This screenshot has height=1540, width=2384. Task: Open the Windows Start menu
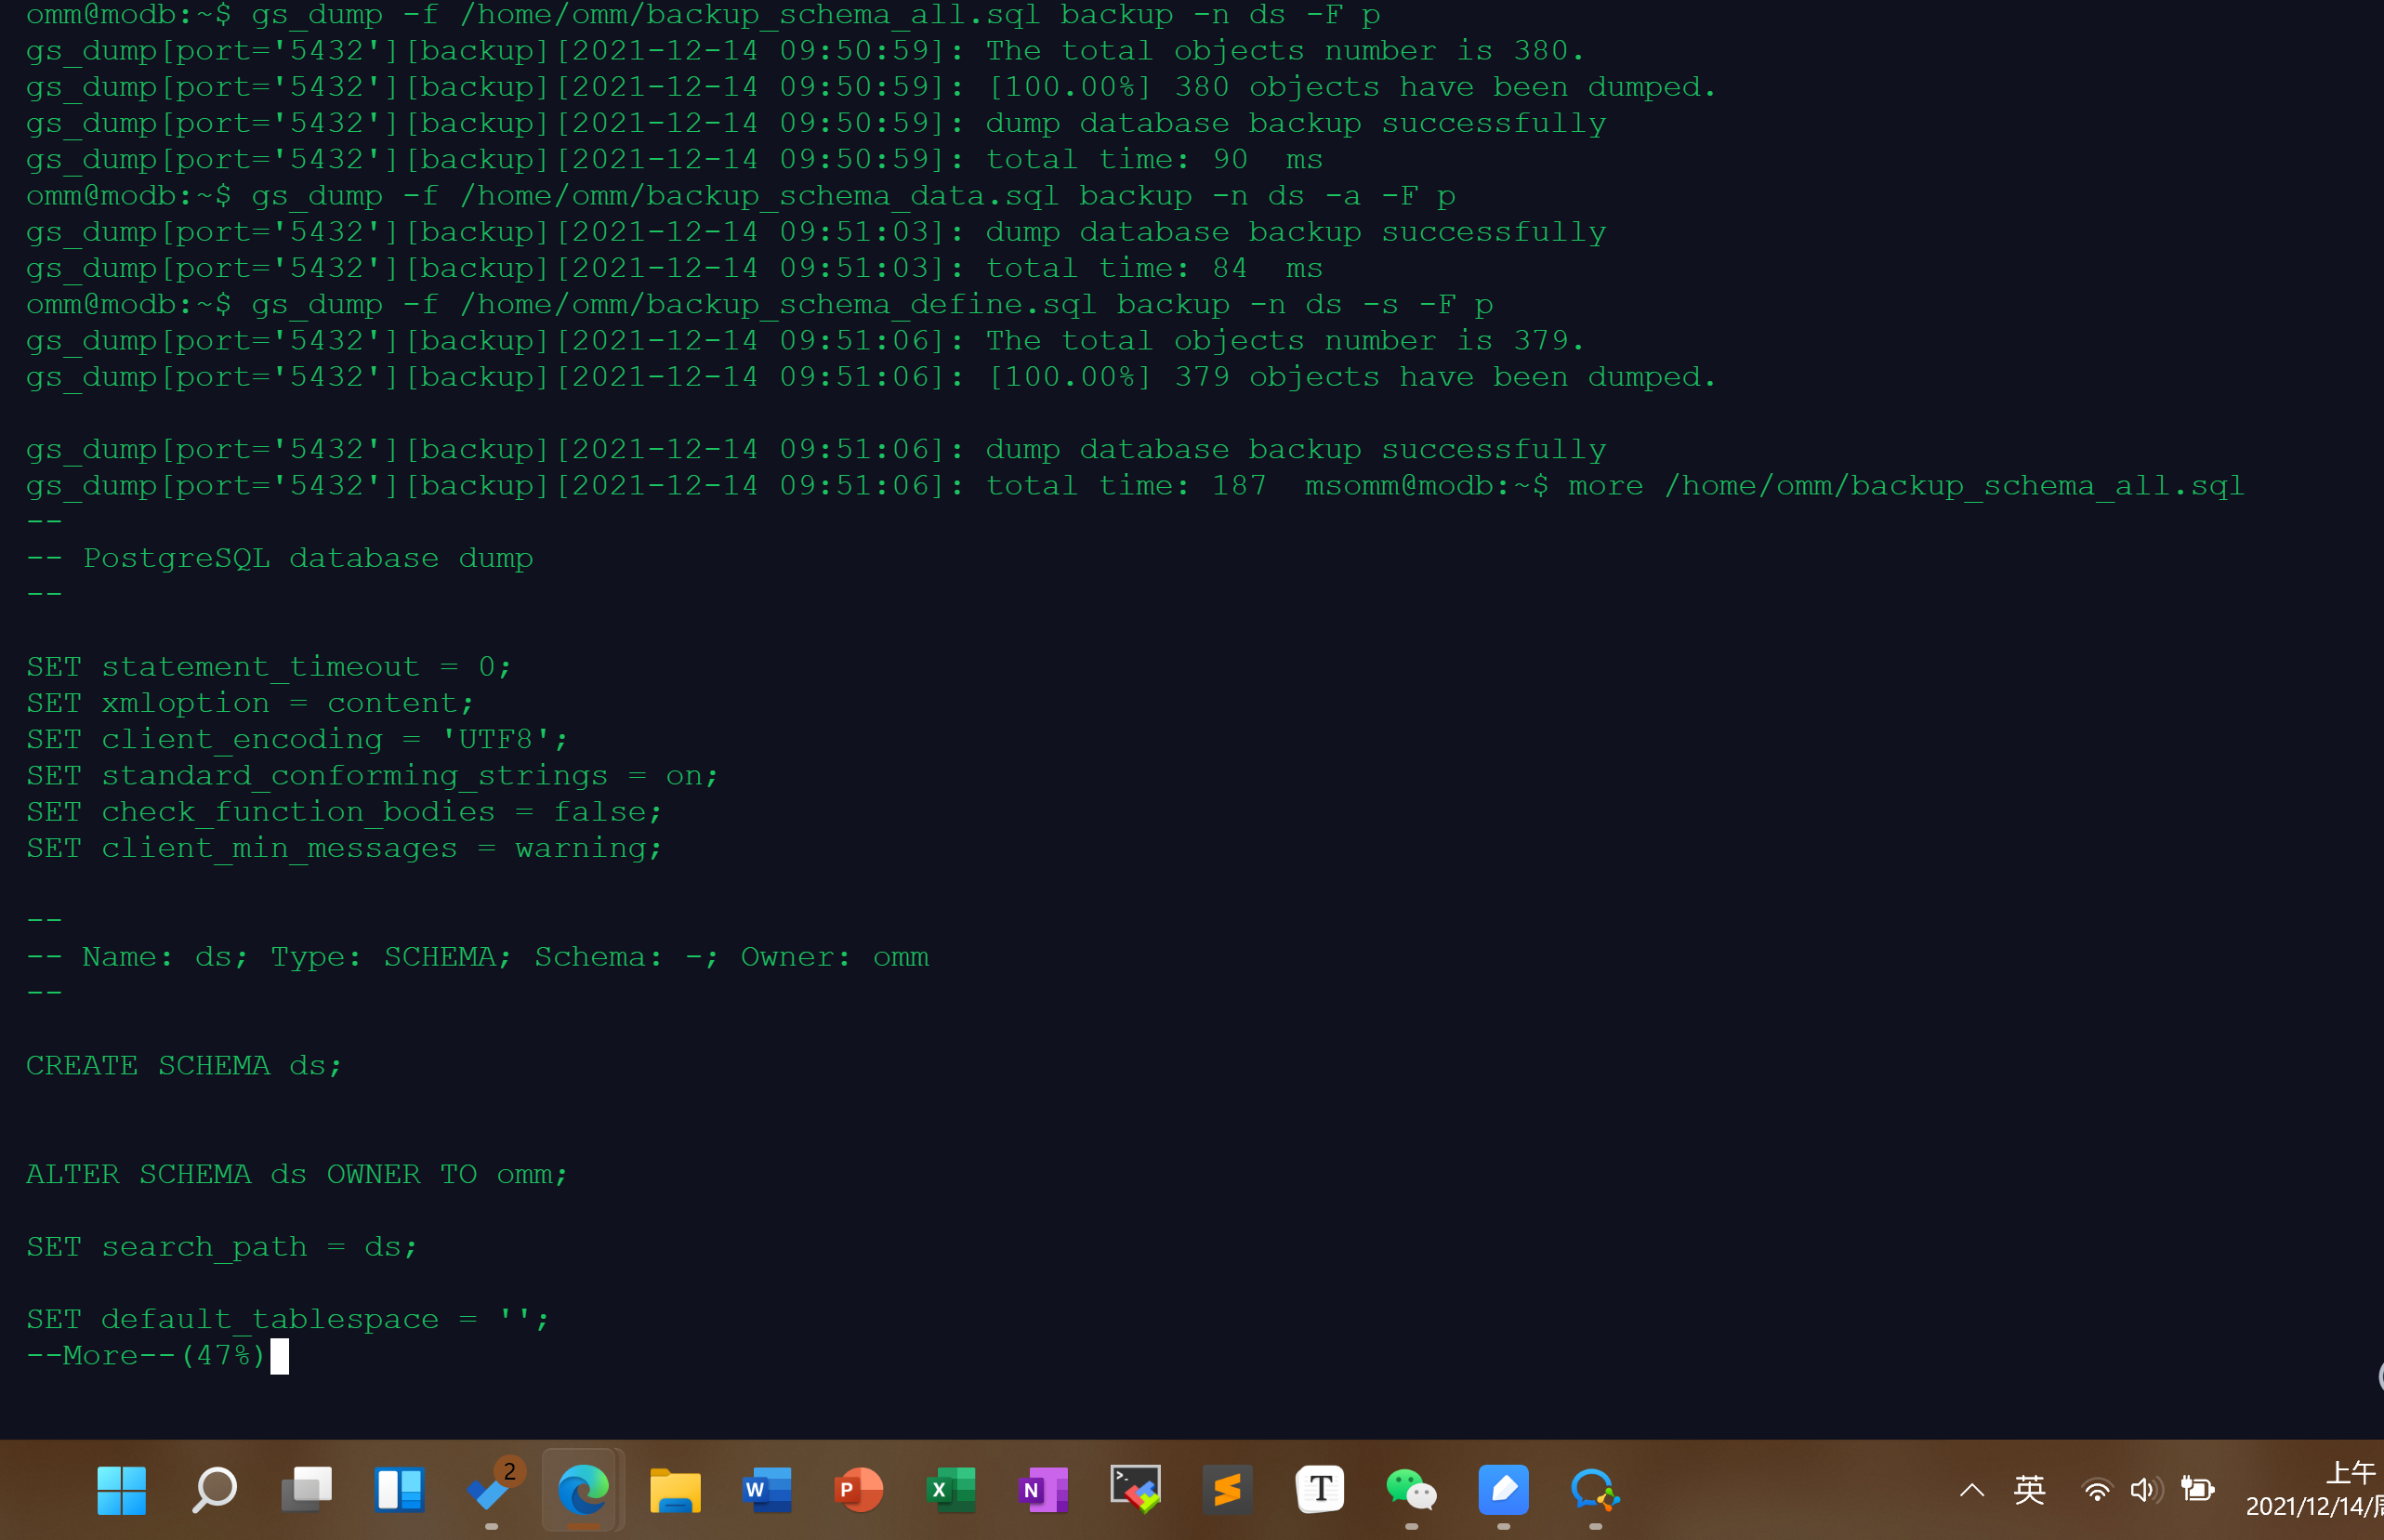[x=121, y=1490]
